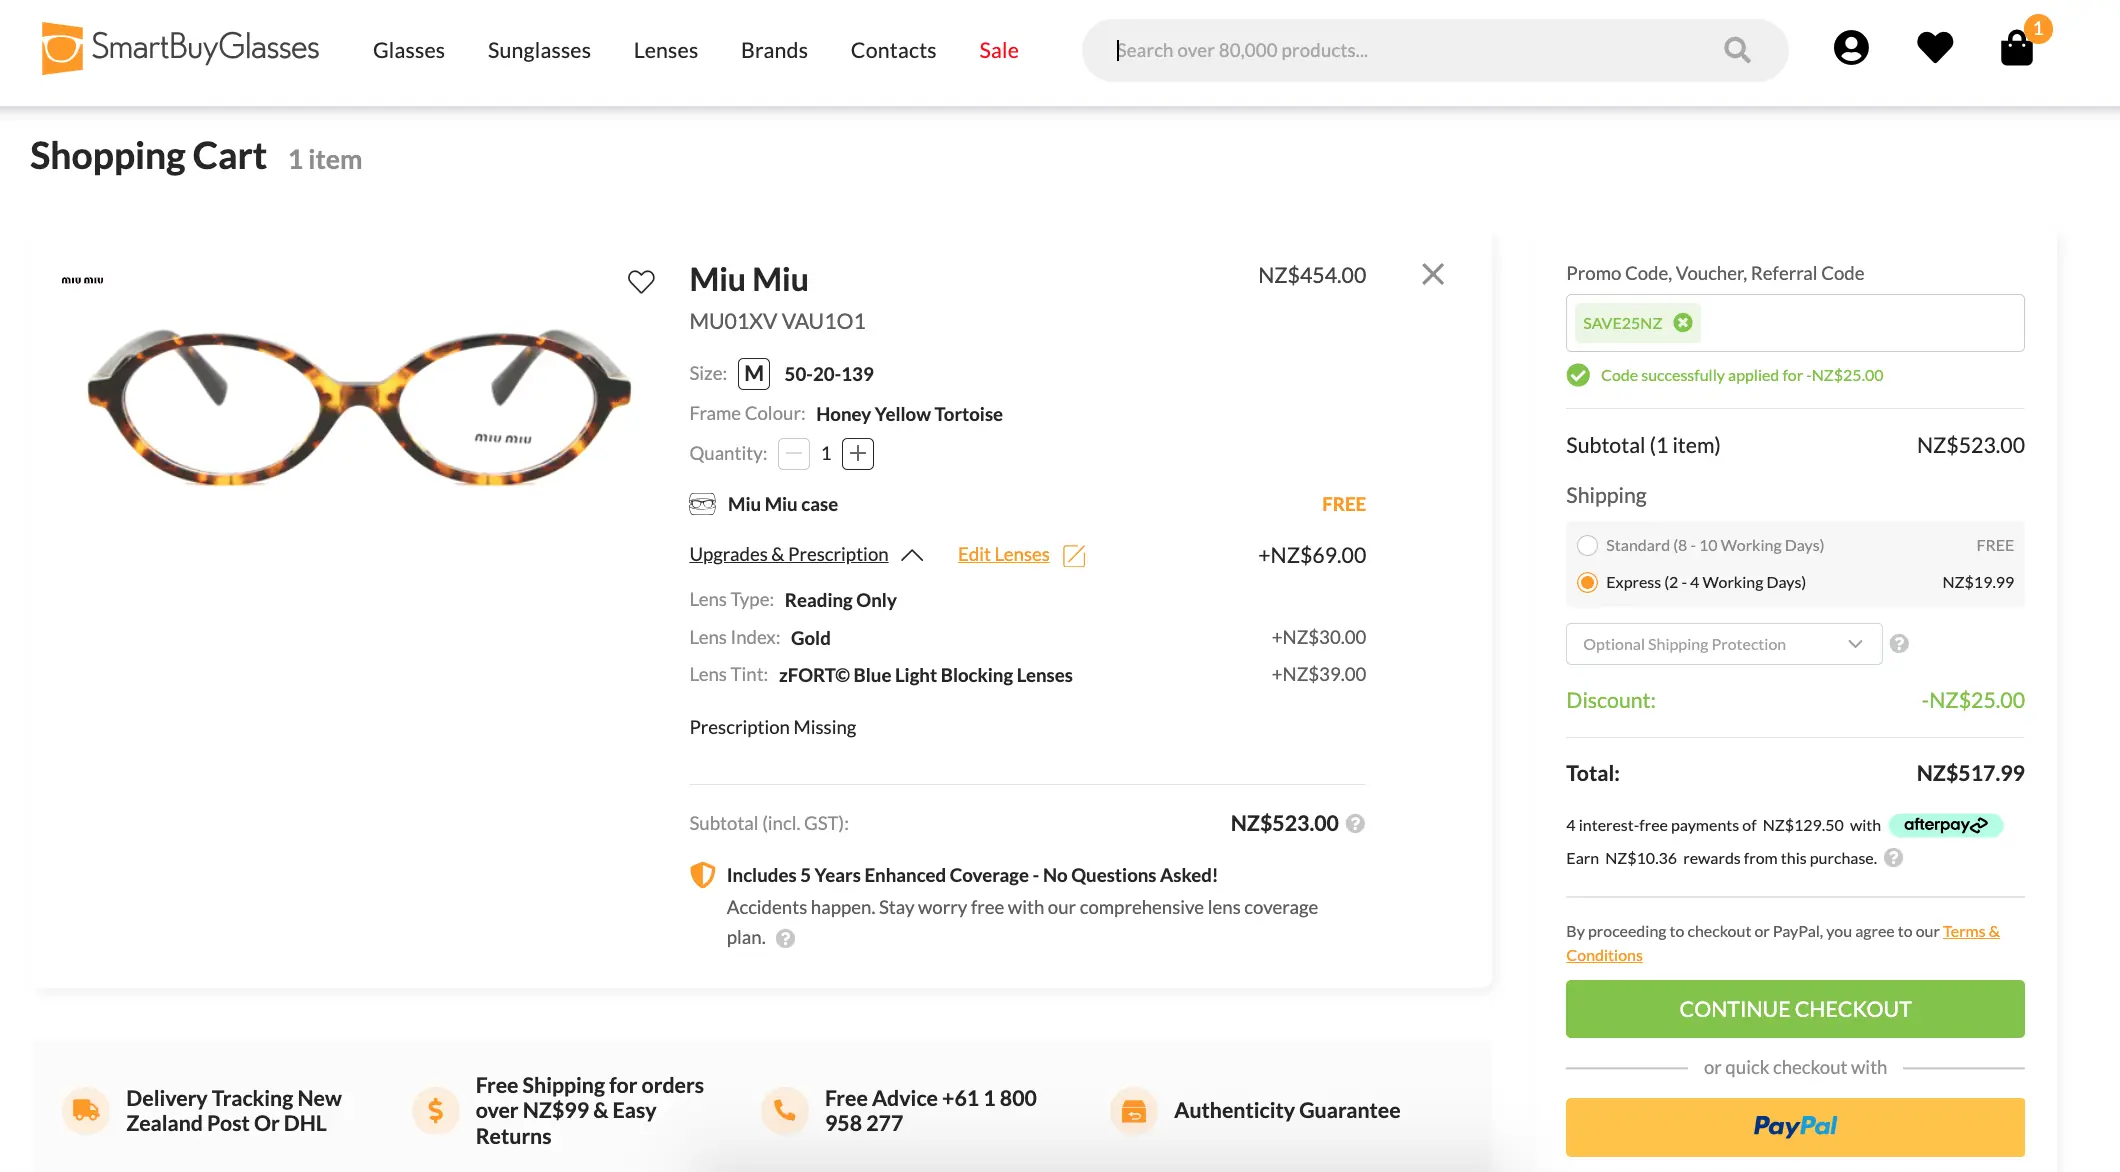2120x1172 pixels.
Task: Select Standard shipping option
Action: point(1587,546)
